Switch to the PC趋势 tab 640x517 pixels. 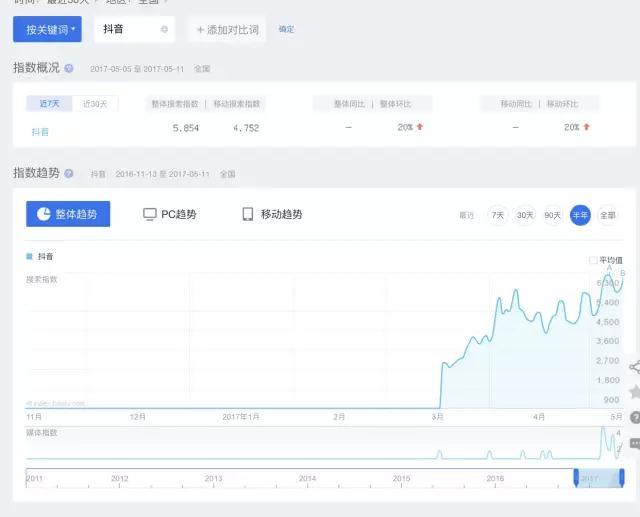pos(170,214)
